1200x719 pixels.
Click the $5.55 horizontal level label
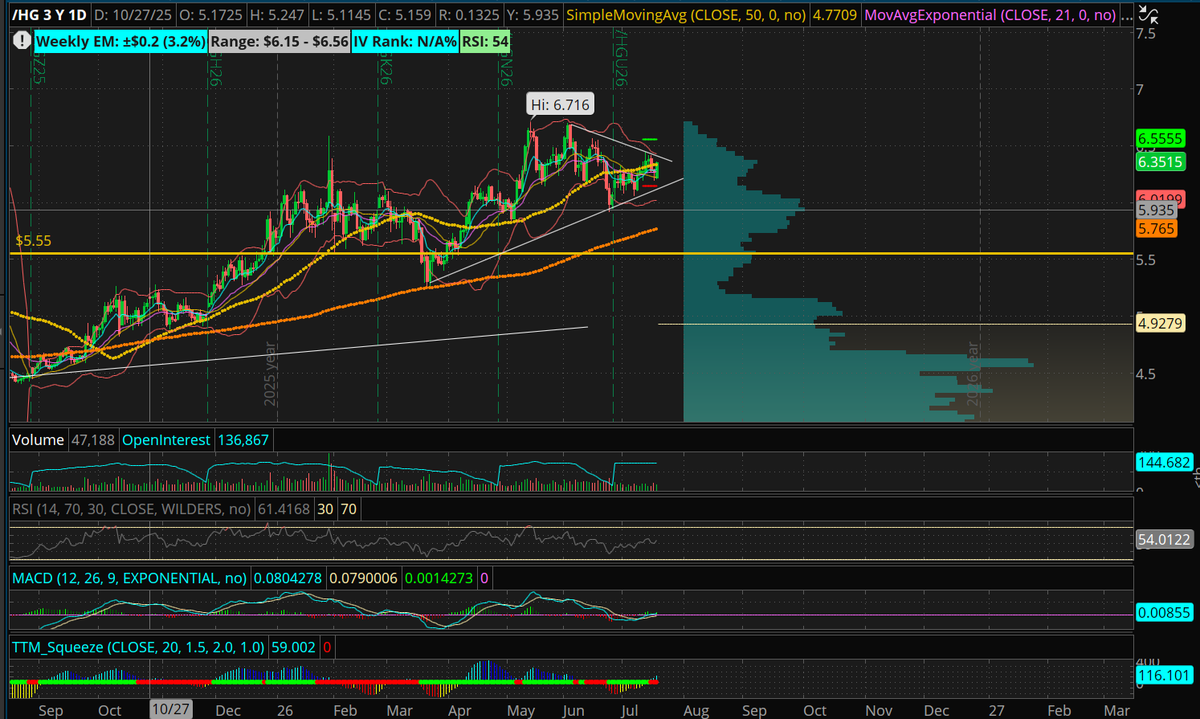(x=32, y=242)
